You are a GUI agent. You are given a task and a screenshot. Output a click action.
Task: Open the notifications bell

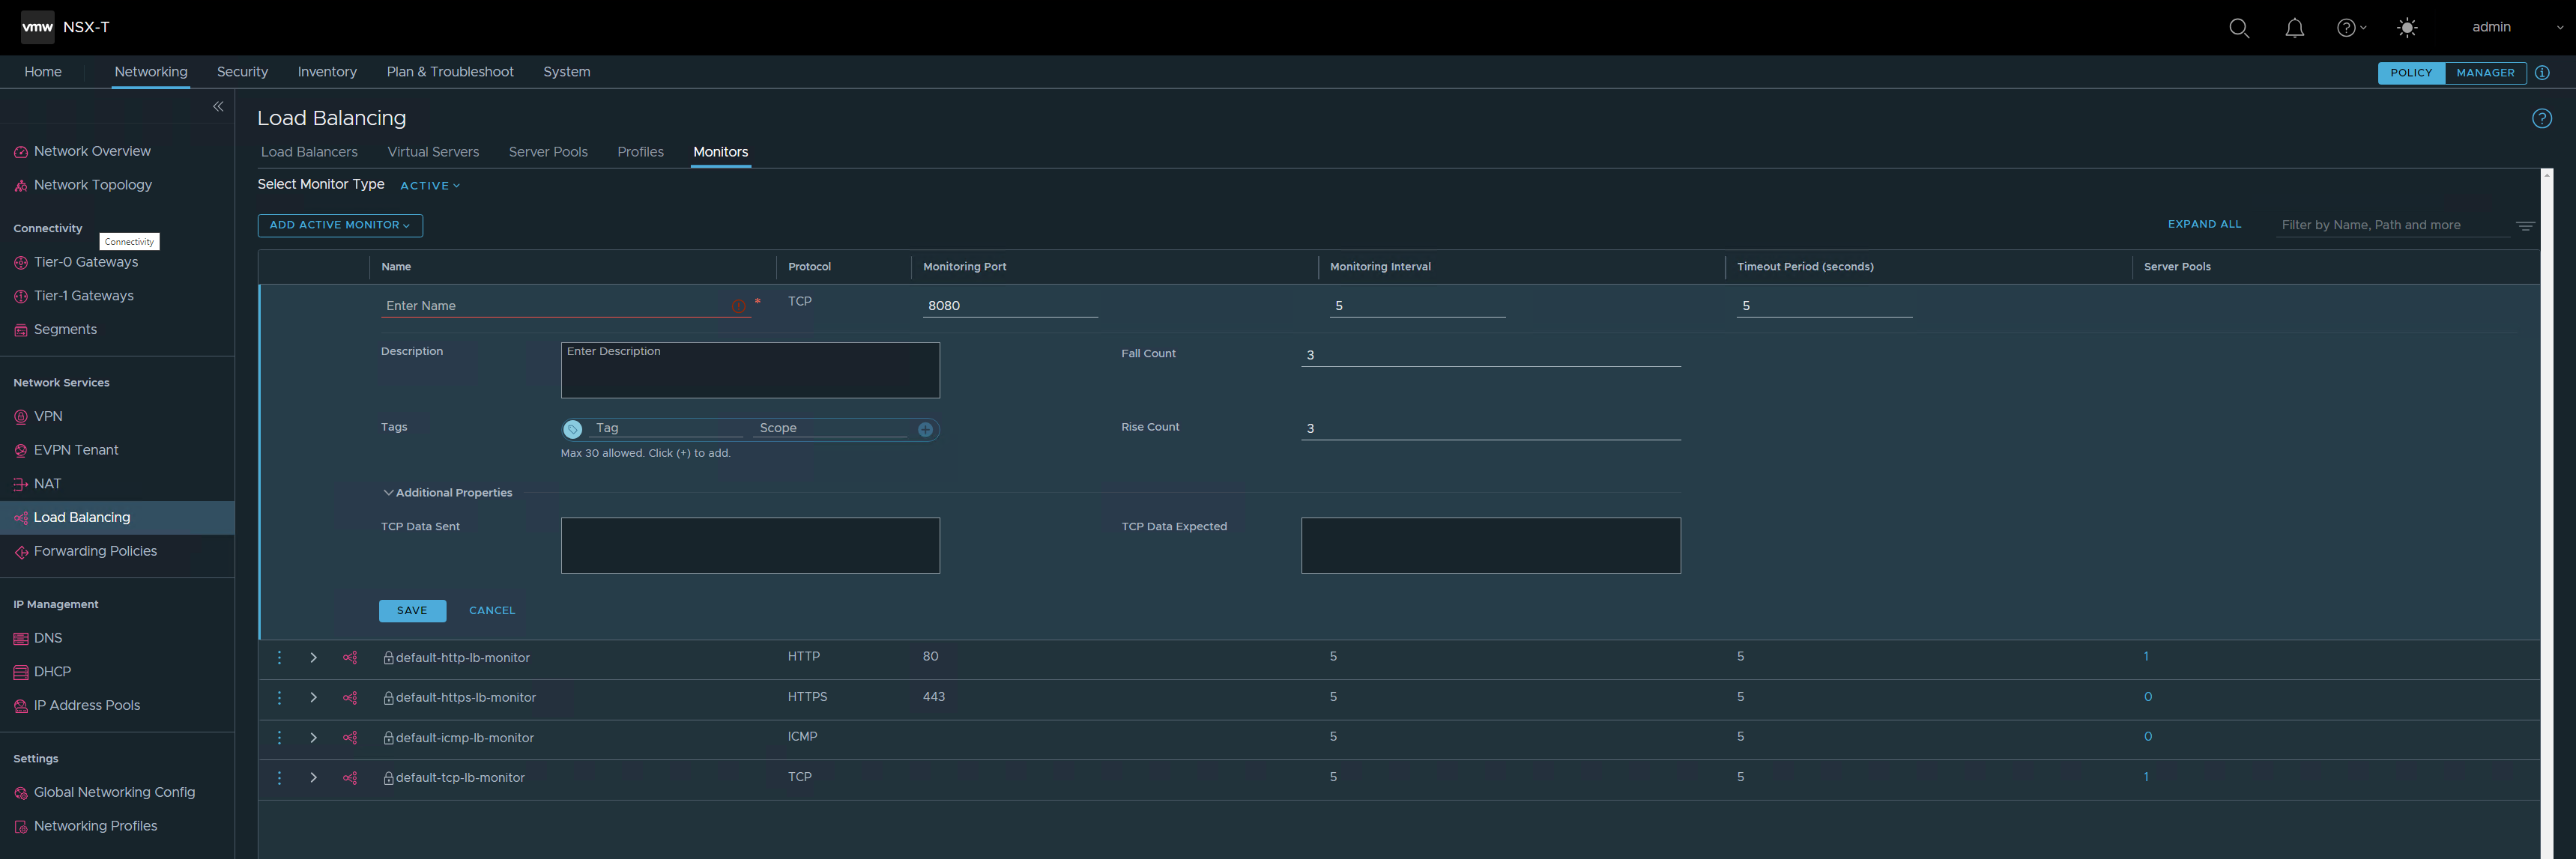[2295, 28]
